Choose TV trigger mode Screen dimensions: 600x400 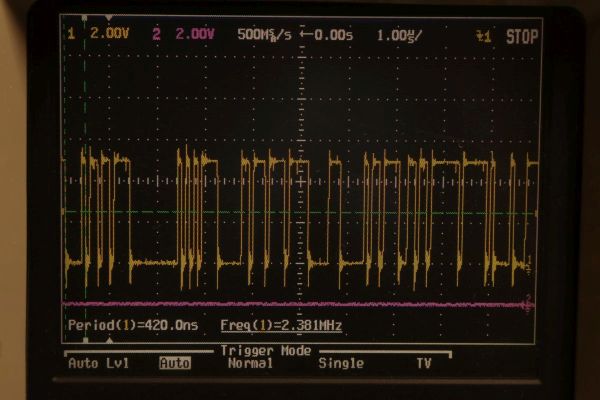(424, 363)
